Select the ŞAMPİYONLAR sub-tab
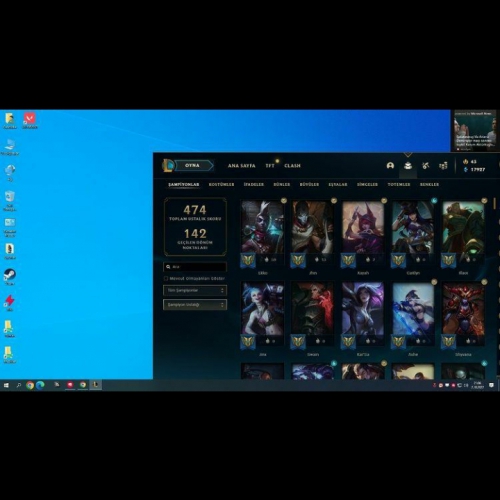Image resolution: width=500 pixels, height=500 pixels. (184, 184)
